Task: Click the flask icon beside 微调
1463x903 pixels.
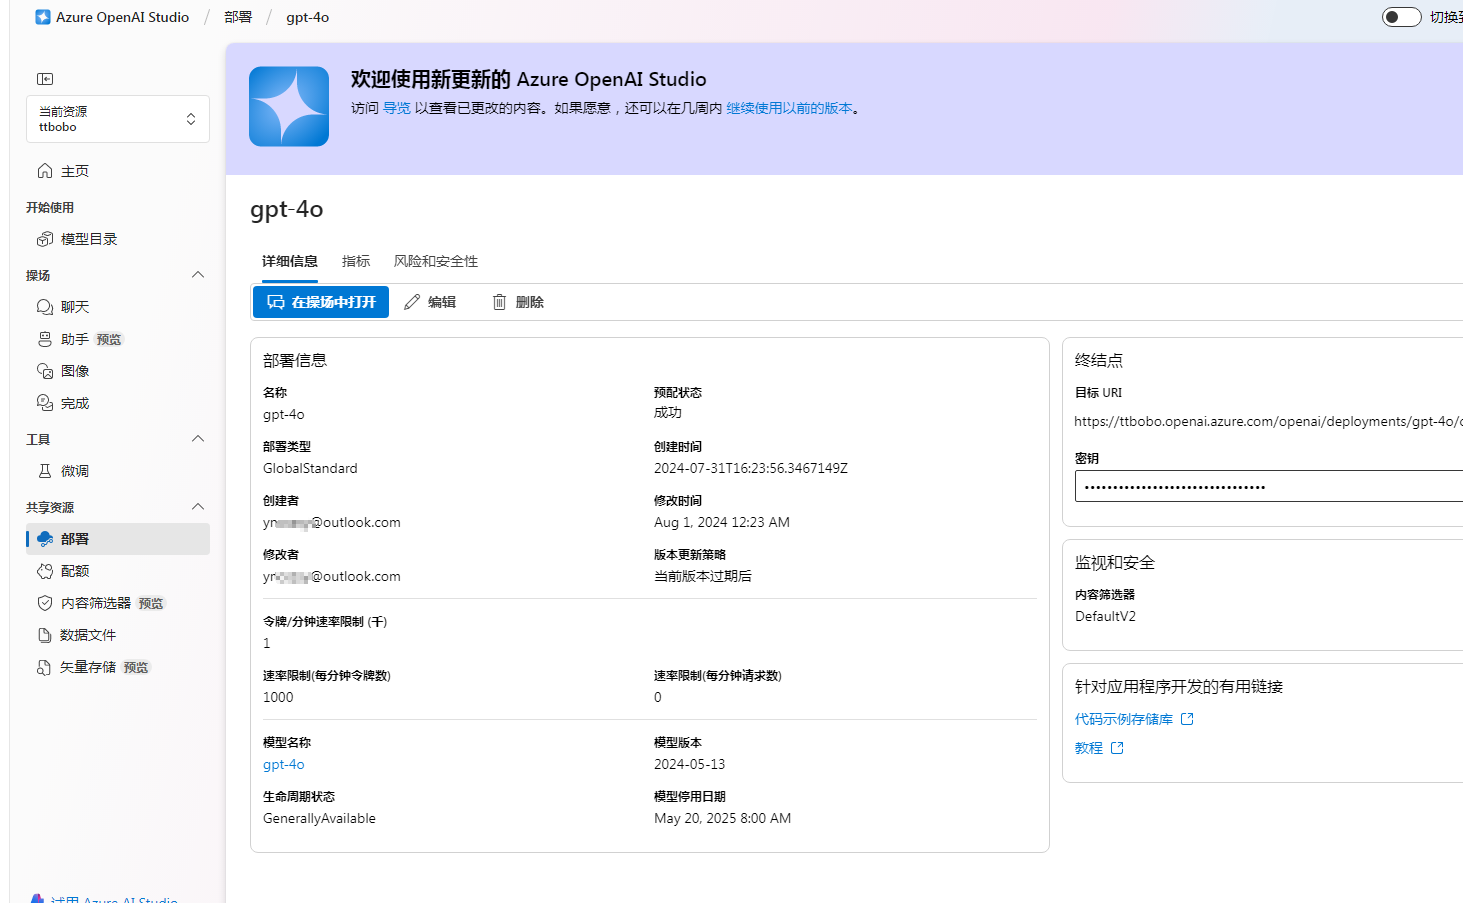Action: coord(45,471)
